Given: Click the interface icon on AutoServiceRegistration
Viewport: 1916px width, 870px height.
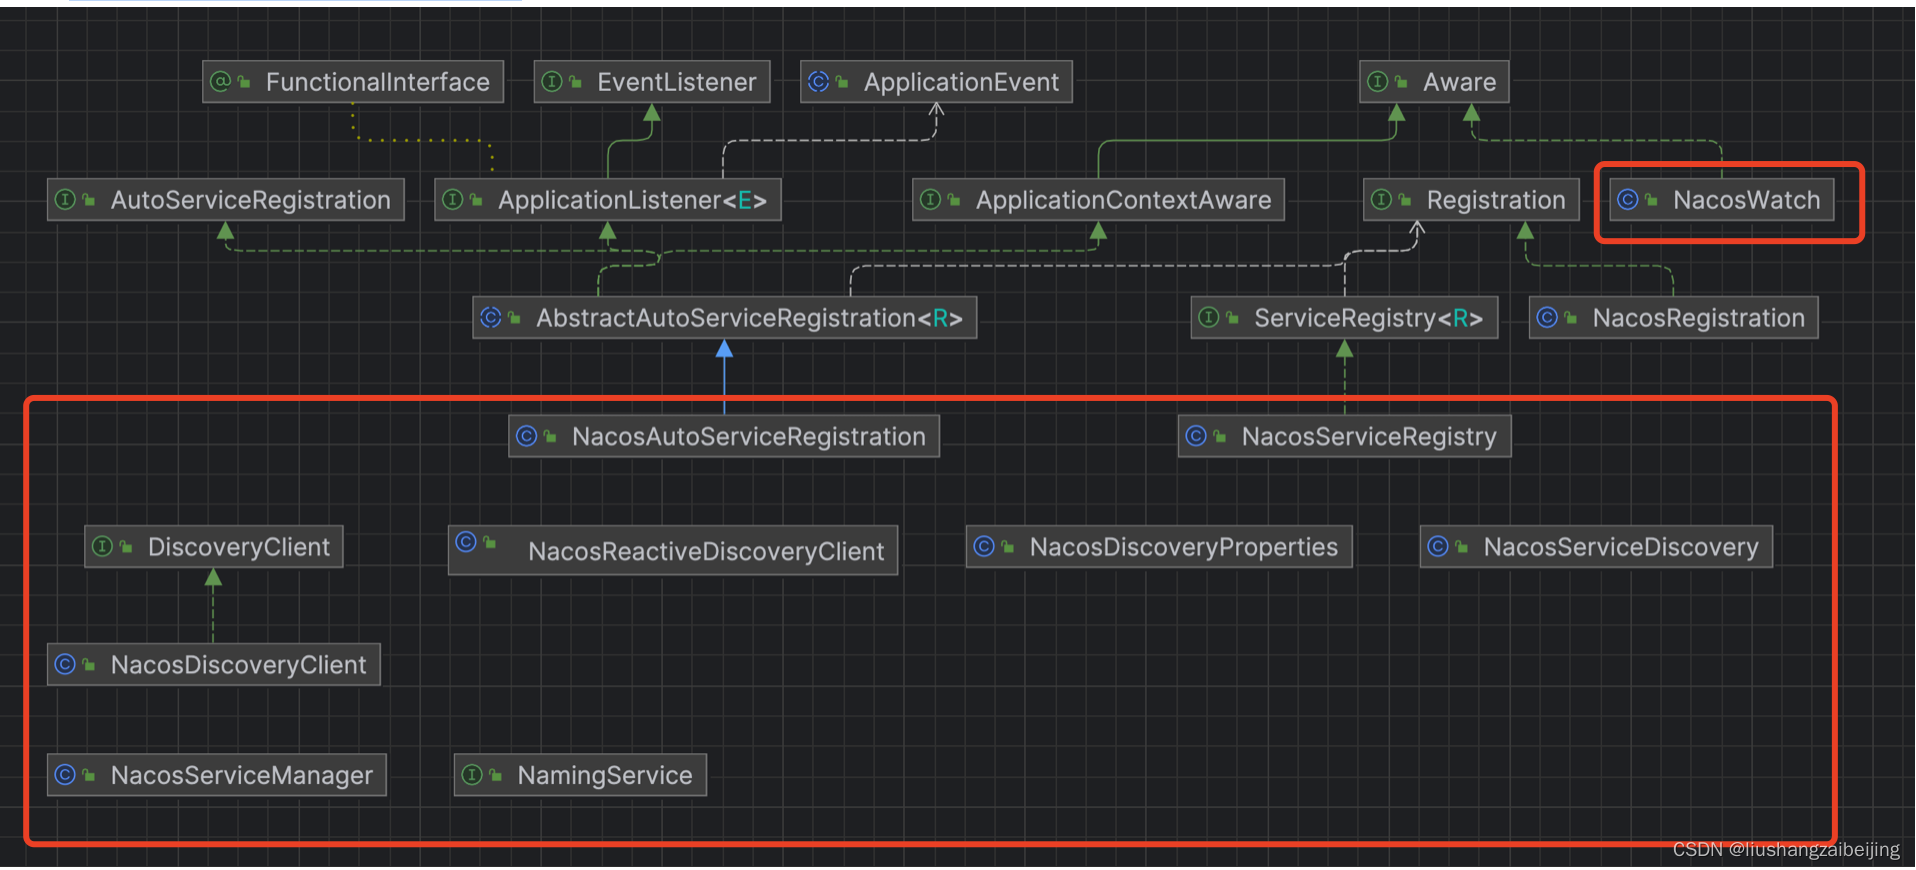Looking at the screenshot, I should point(66,199).
